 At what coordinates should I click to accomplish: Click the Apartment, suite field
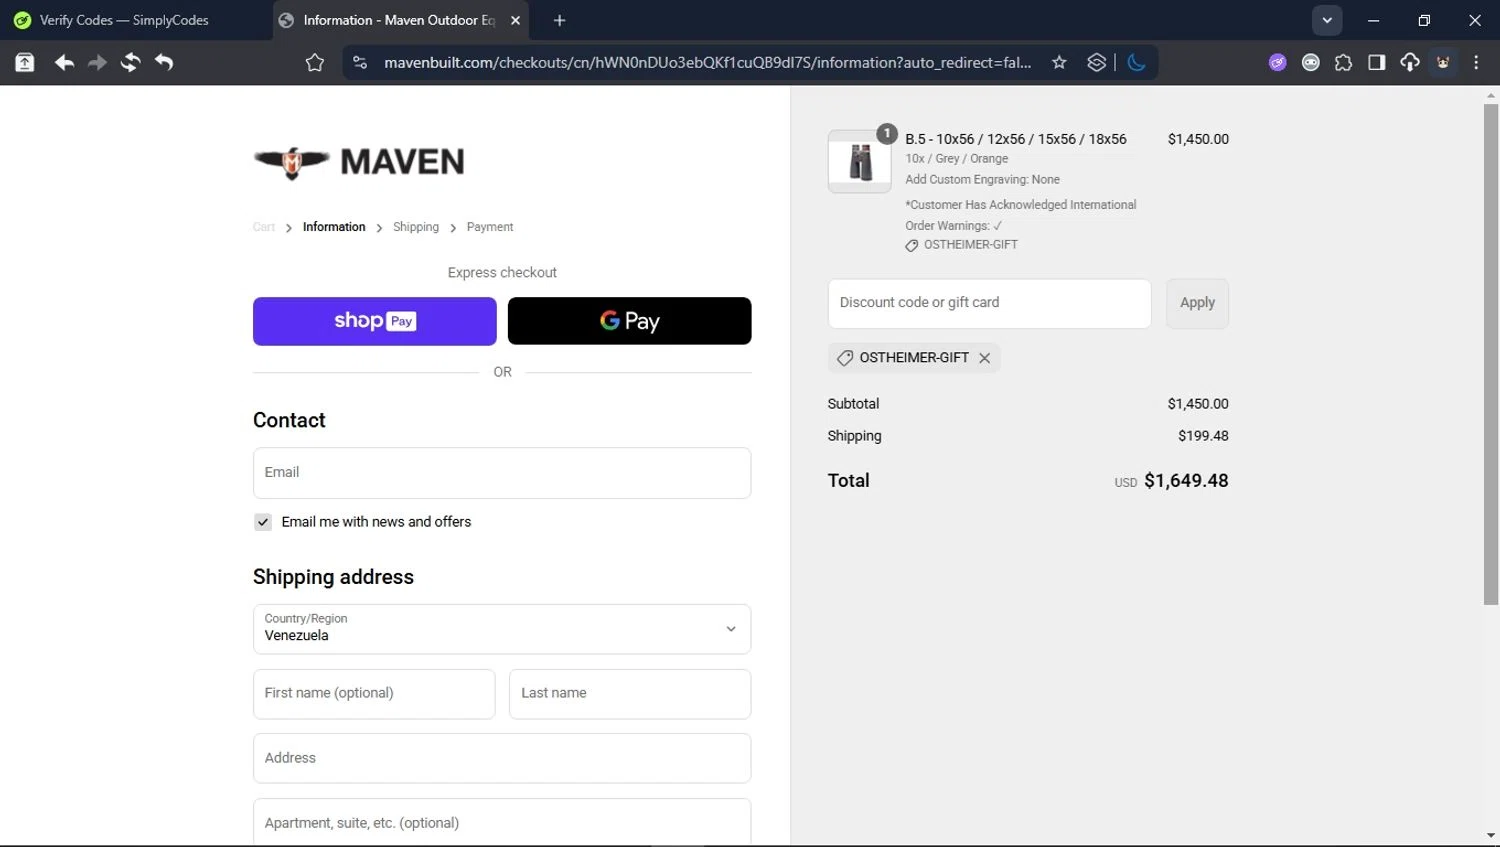click(502, 822)
